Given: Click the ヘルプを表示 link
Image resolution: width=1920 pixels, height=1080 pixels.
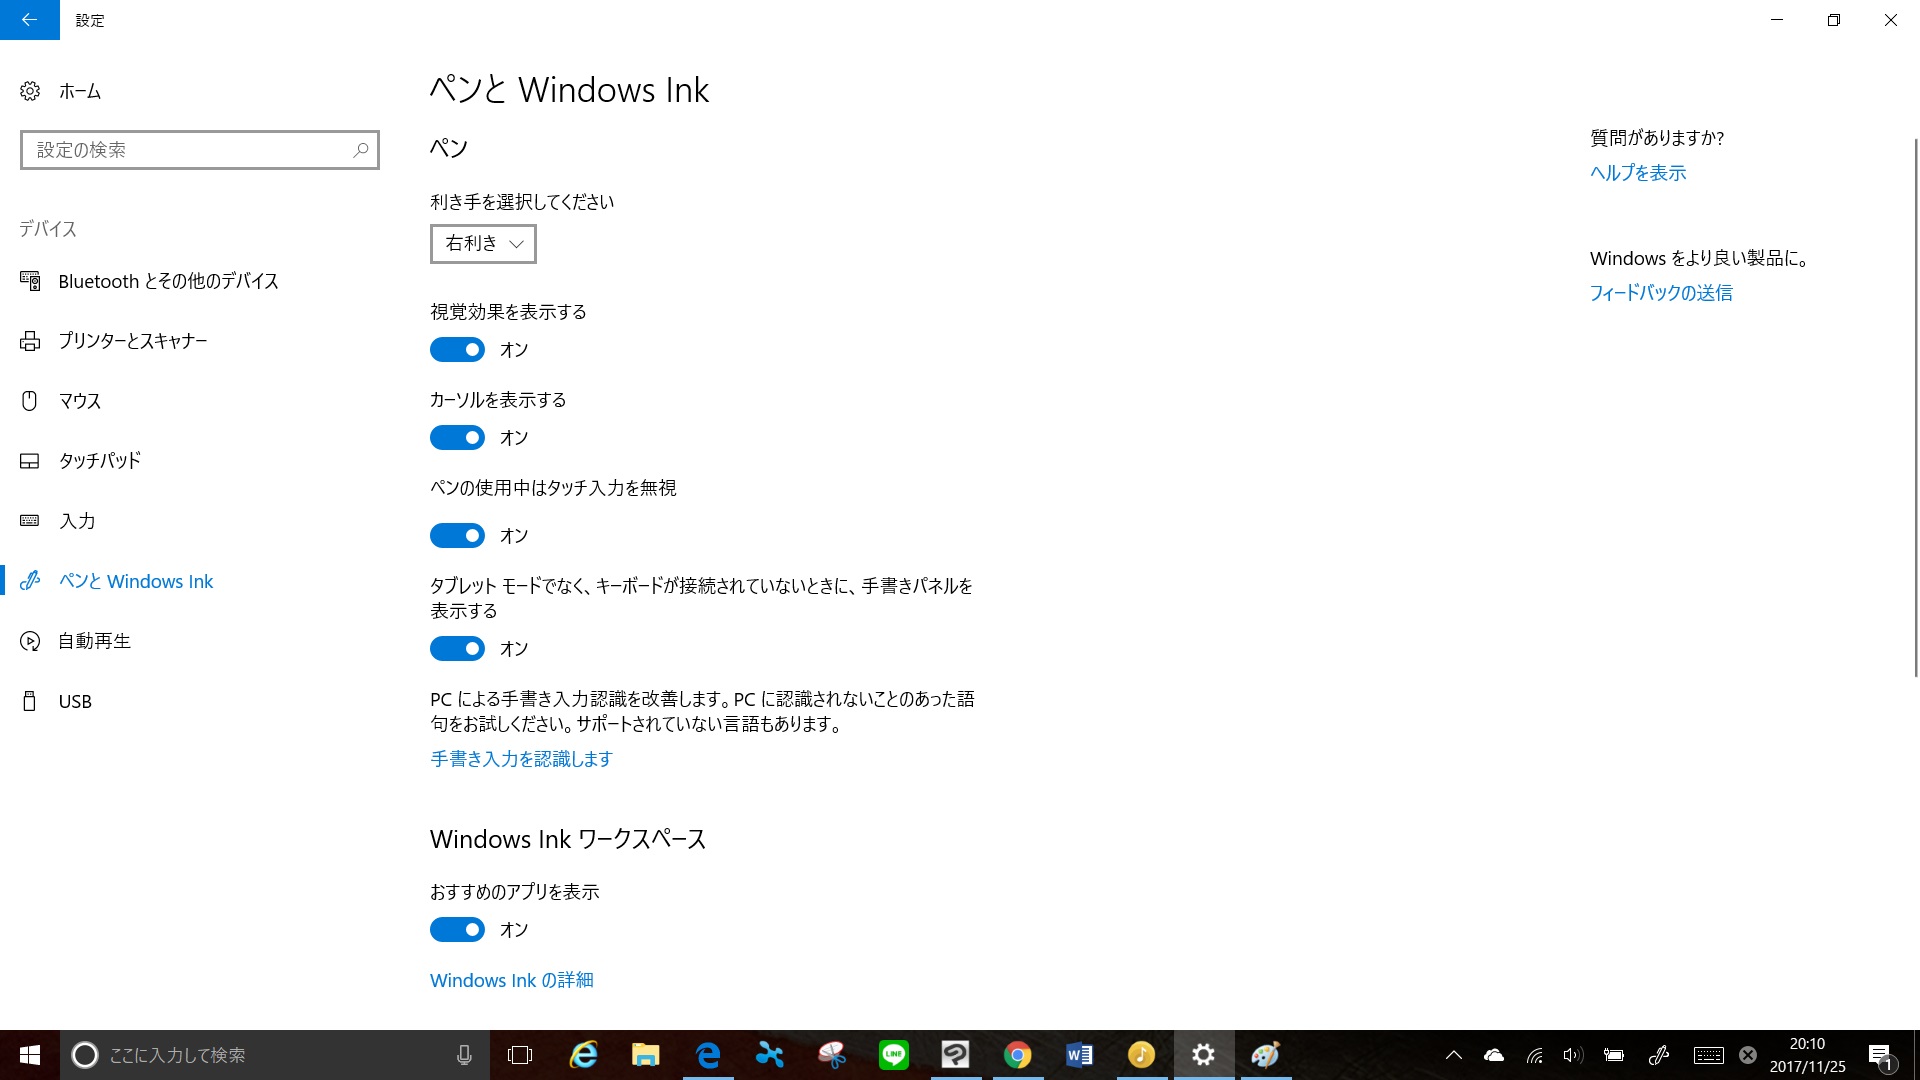Looking at the screenshot, I should [1637, 173].
